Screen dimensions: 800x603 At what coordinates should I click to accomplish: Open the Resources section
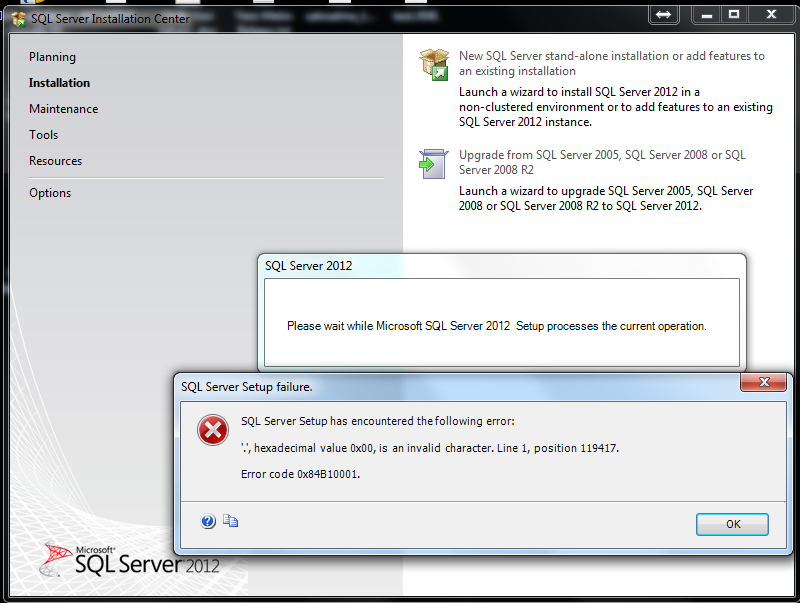click(x=55, y=161)
